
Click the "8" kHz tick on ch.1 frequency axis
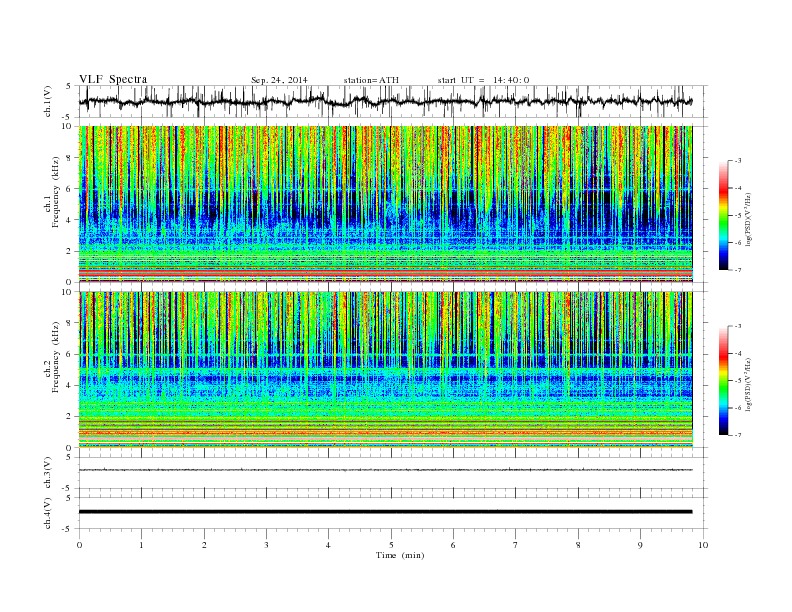[70, 158]
